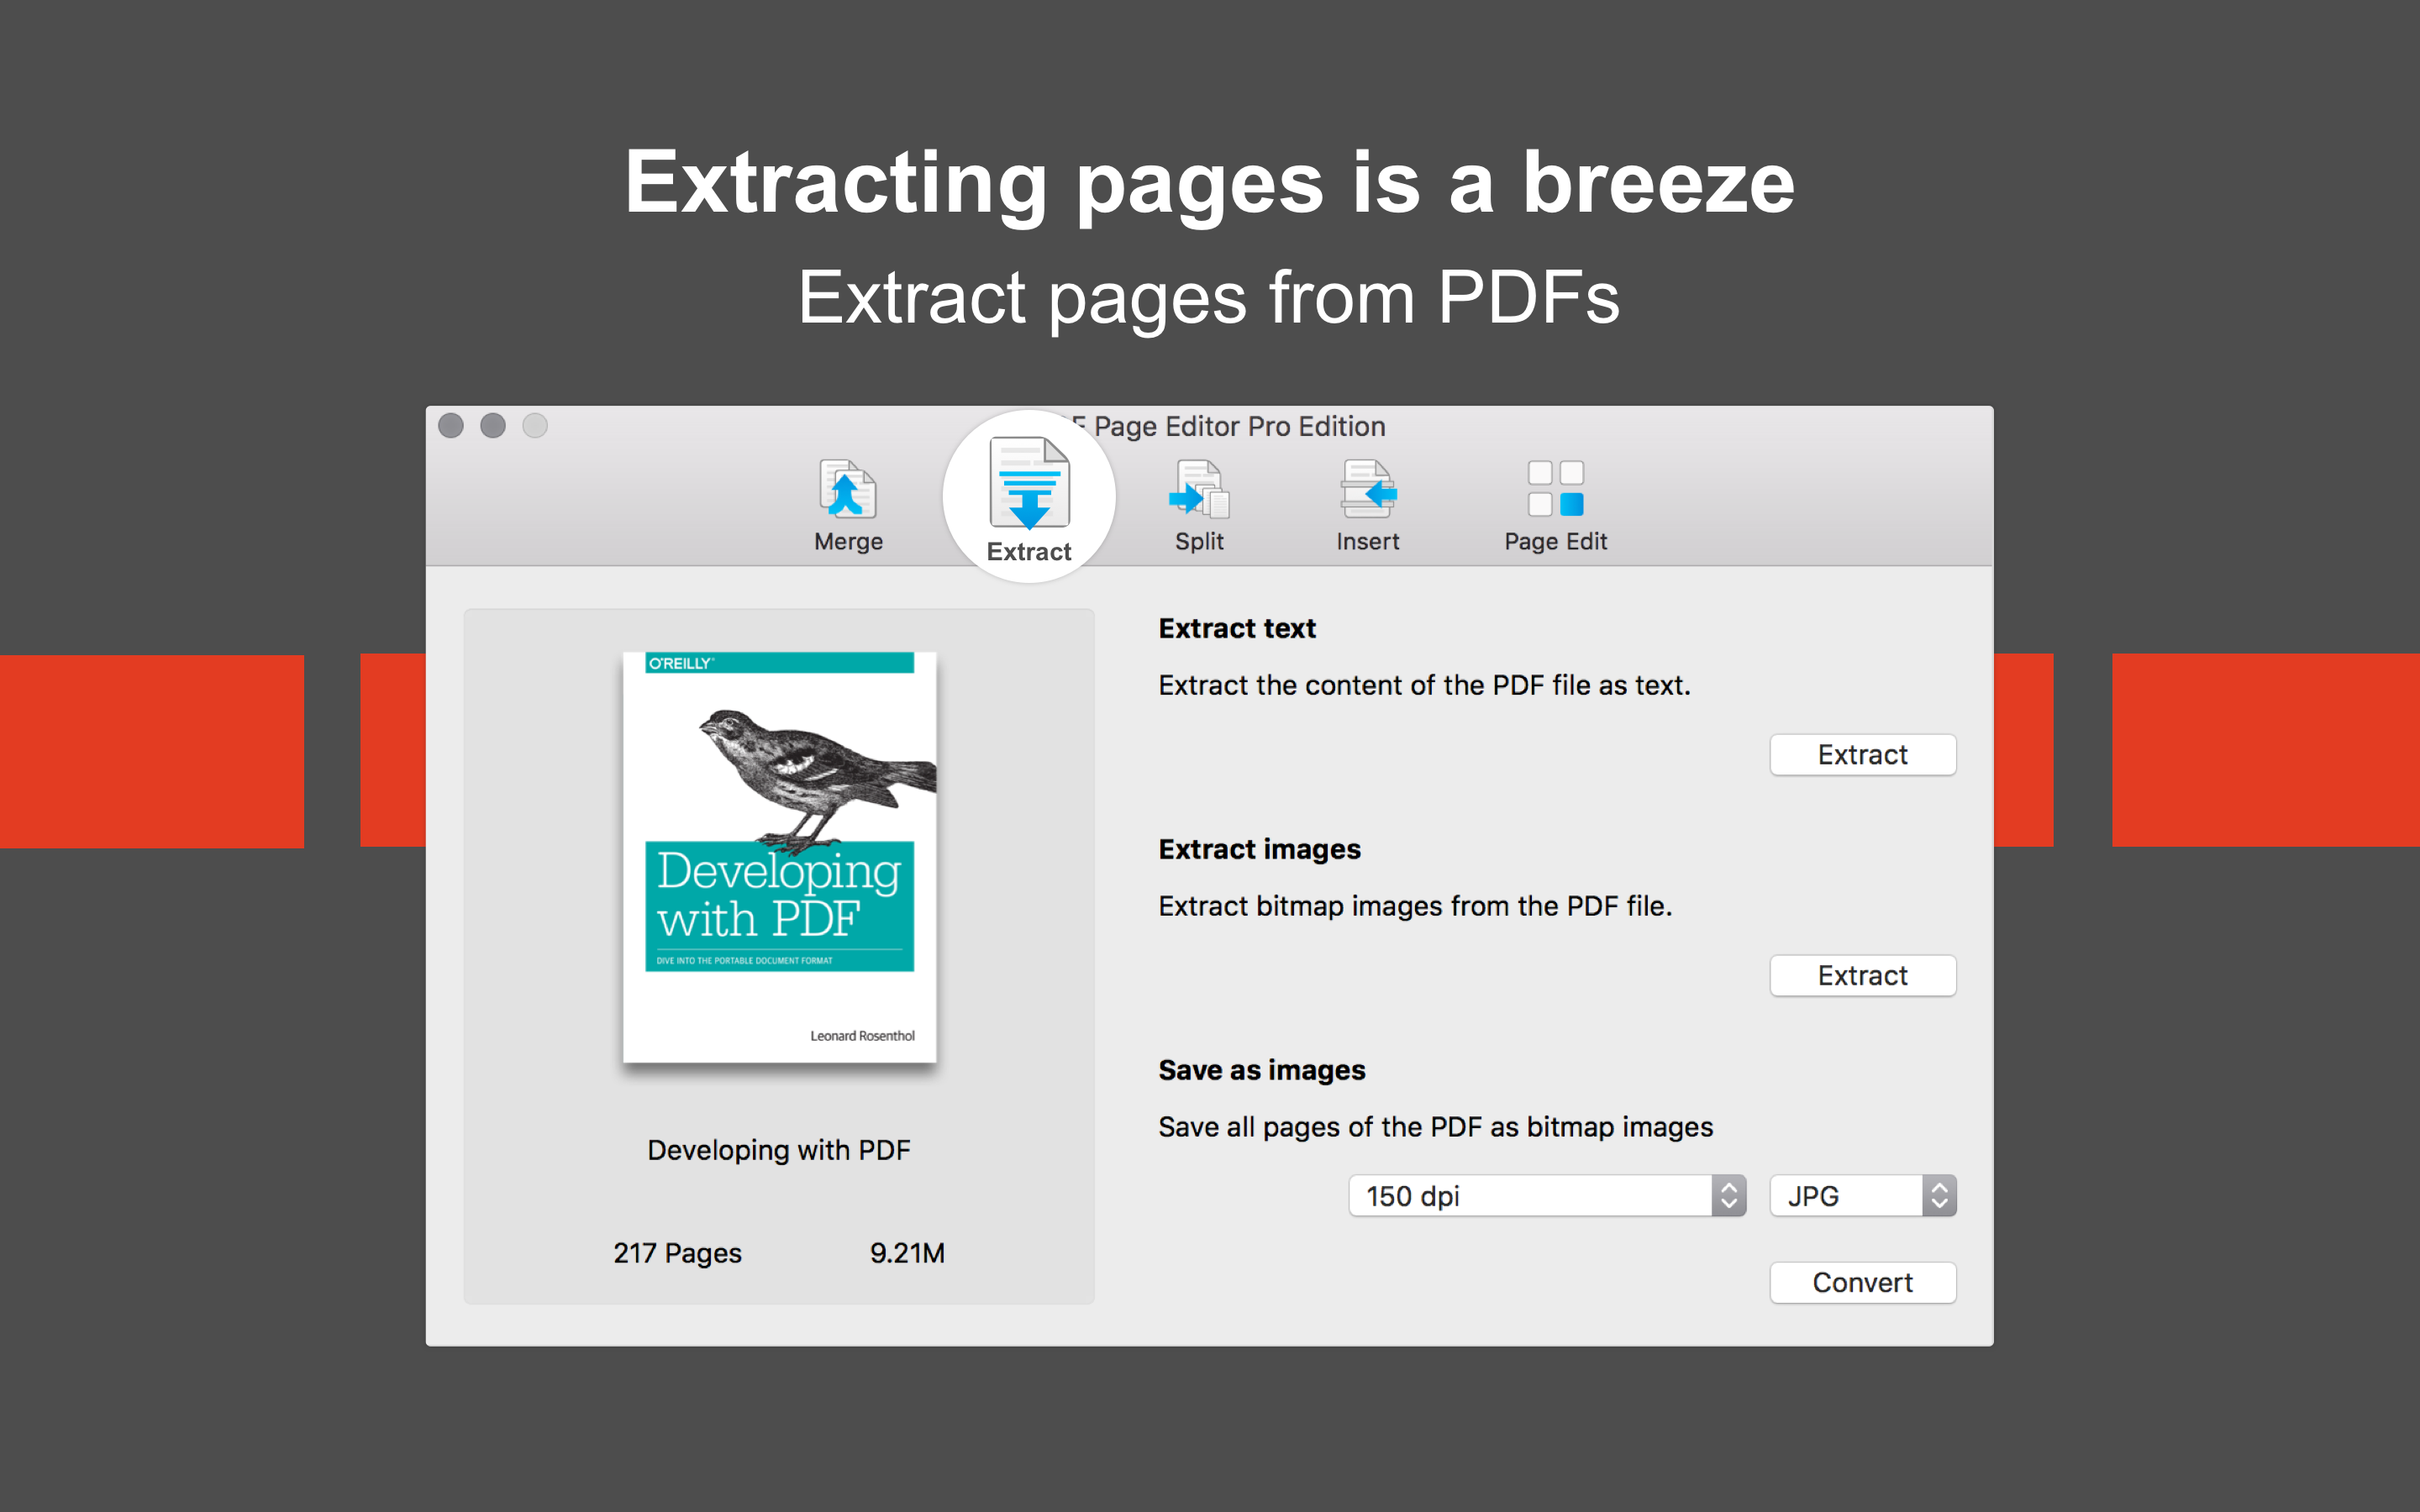Click the Extract button under Extract images

pos(1862,976)
